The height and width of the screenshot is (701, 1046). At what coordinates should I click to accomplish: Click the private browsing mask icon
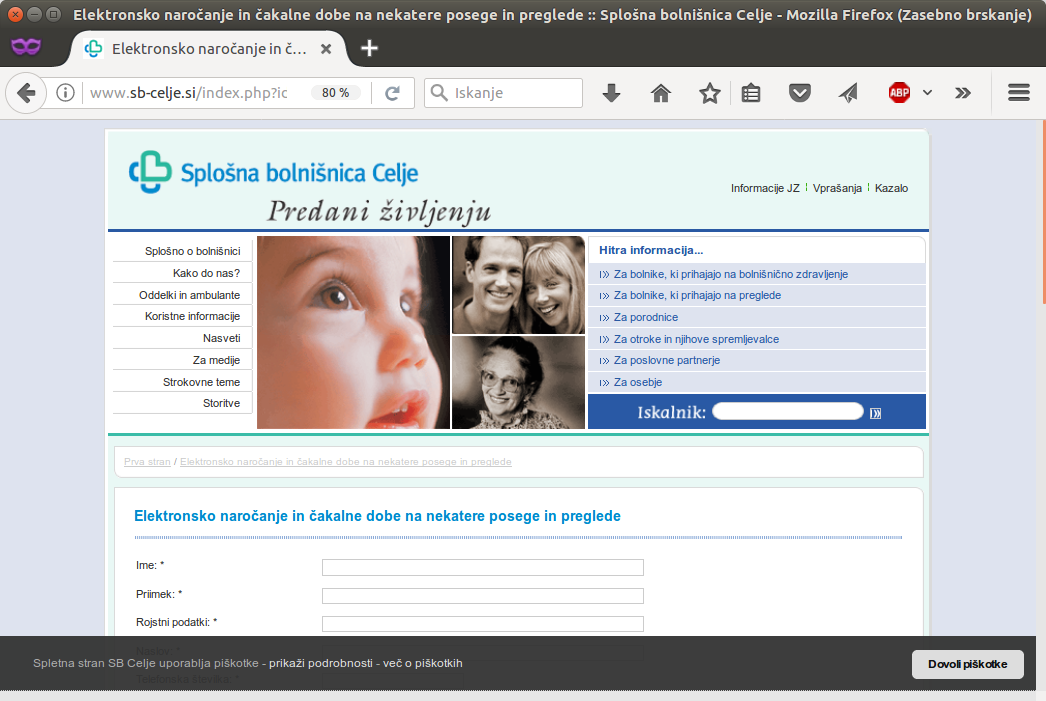(x=26, y=47)
